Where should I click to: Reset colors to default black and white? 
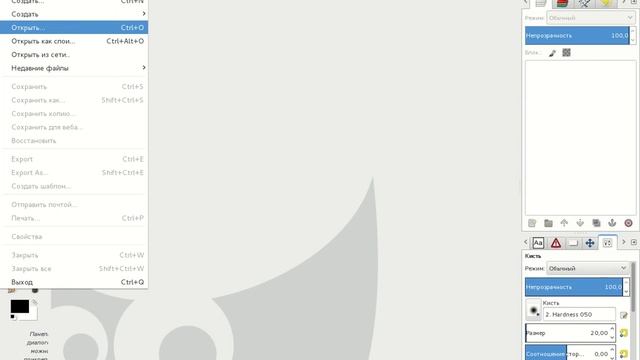13,317
